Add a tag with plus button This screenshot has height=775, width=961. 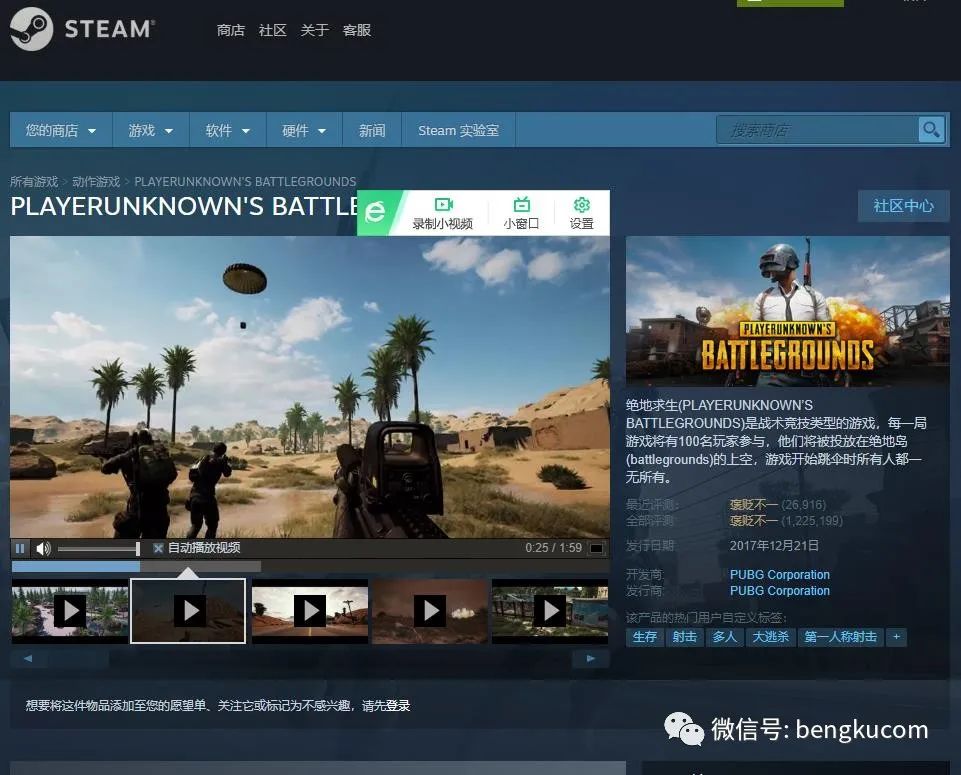[897, 637]
